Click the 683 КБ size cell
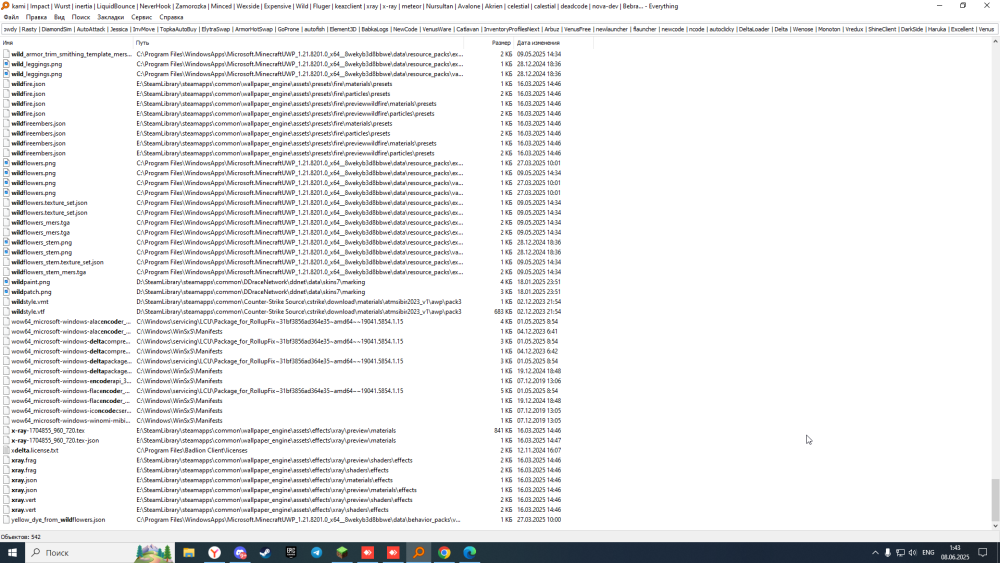Screen dimensions: 1000x563 pyautogui.click(x=503, y=312)
